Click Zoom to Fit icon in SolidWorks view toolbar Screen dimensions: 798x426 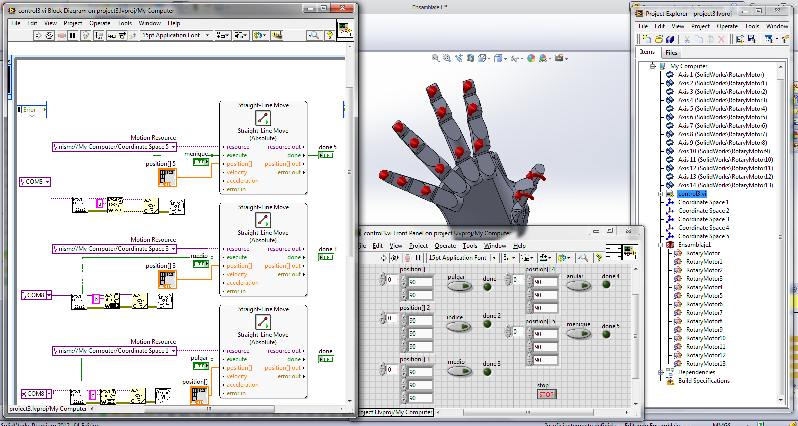coord(436,58)
